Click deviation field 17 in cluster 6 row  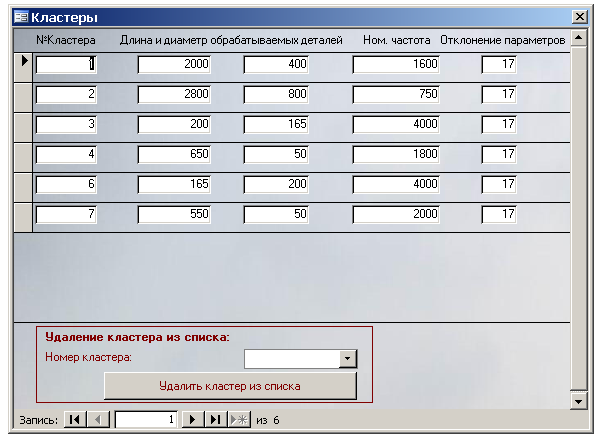[499, 184]
